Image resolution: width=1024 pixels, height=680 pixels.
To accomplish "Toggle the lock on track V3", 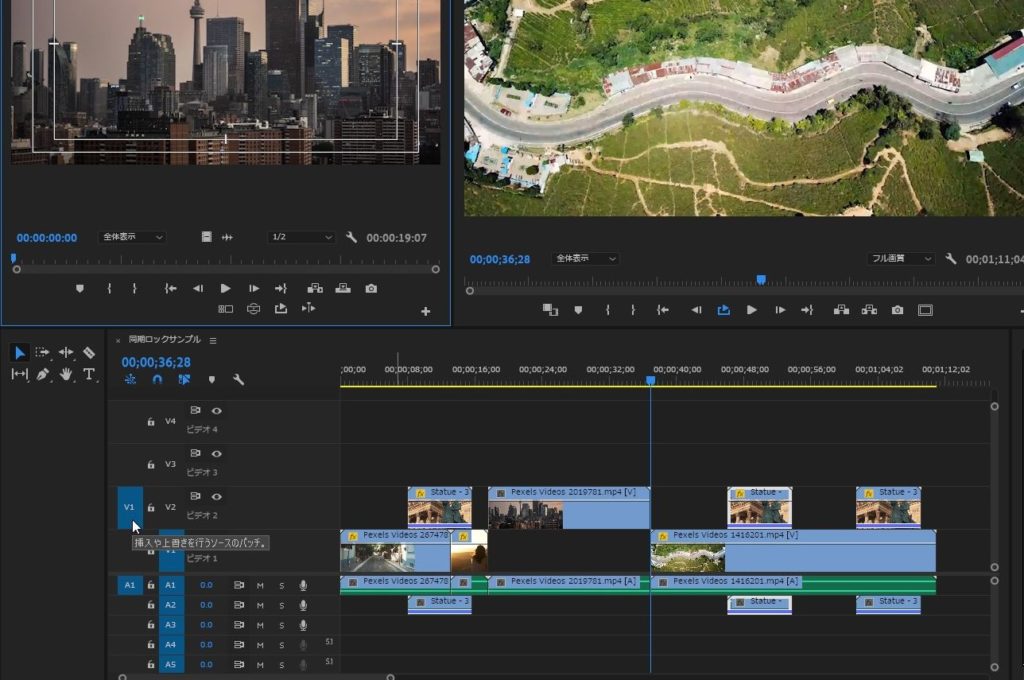I will click(x=151, y=465).
